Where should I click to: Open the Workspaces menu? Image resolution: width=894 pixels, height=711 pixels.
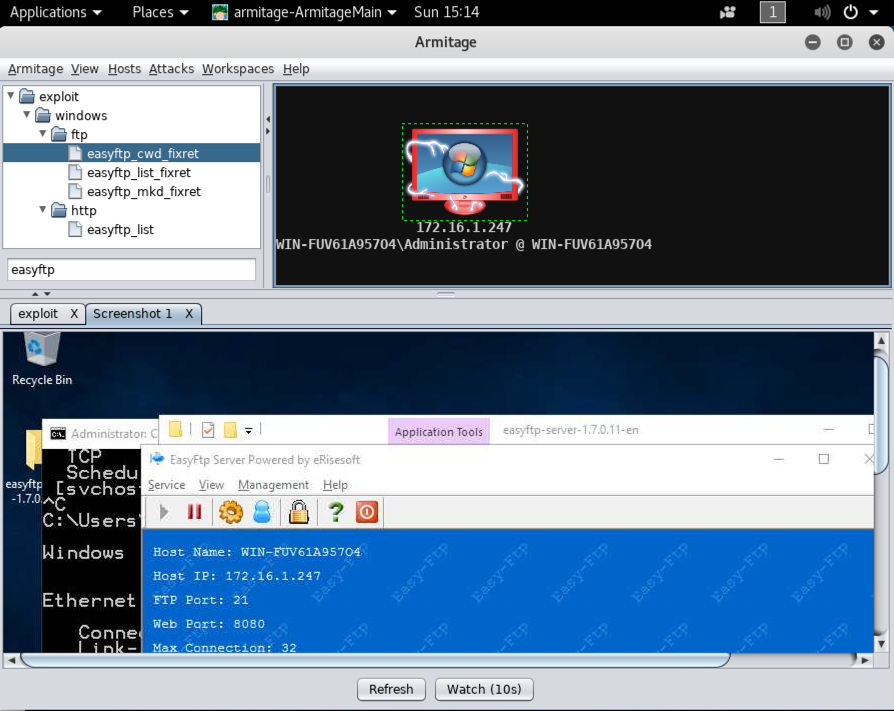coord(238,69)
